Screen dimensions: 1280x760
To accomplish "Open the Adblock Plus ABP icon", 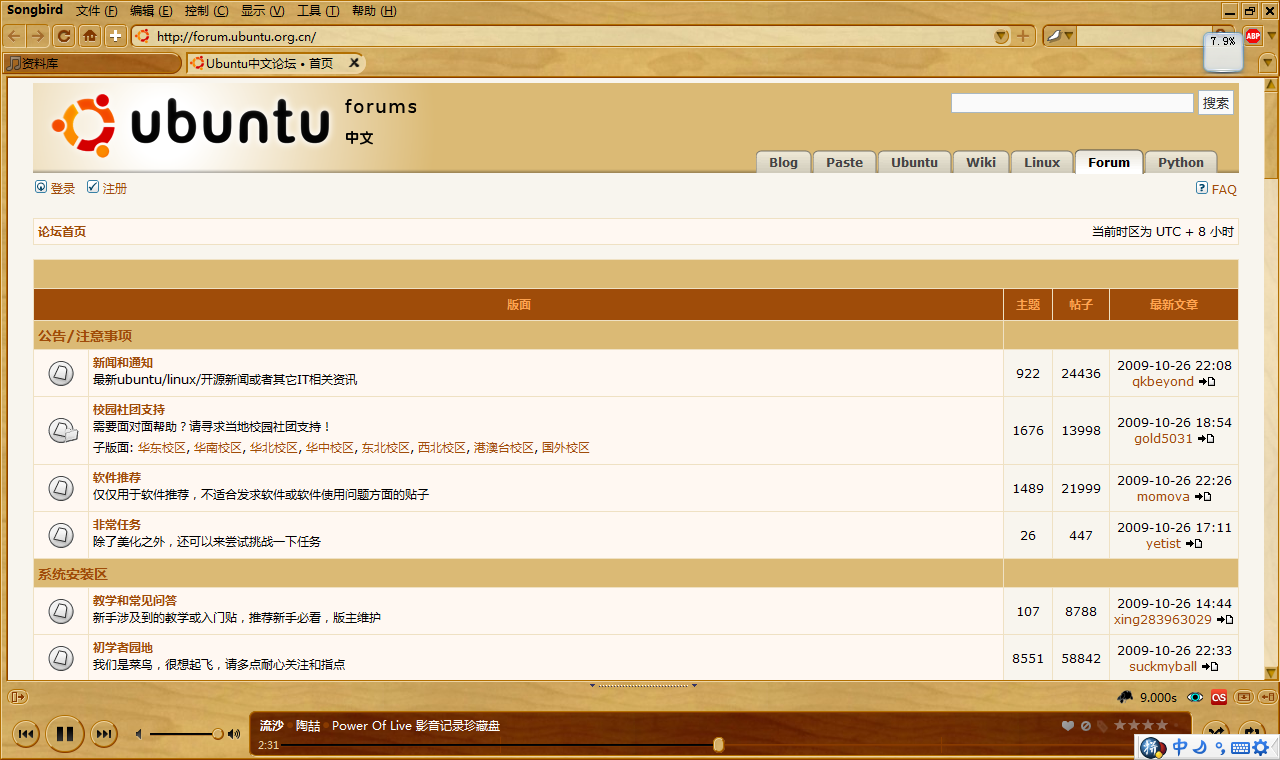I will tap(1252, 36).
